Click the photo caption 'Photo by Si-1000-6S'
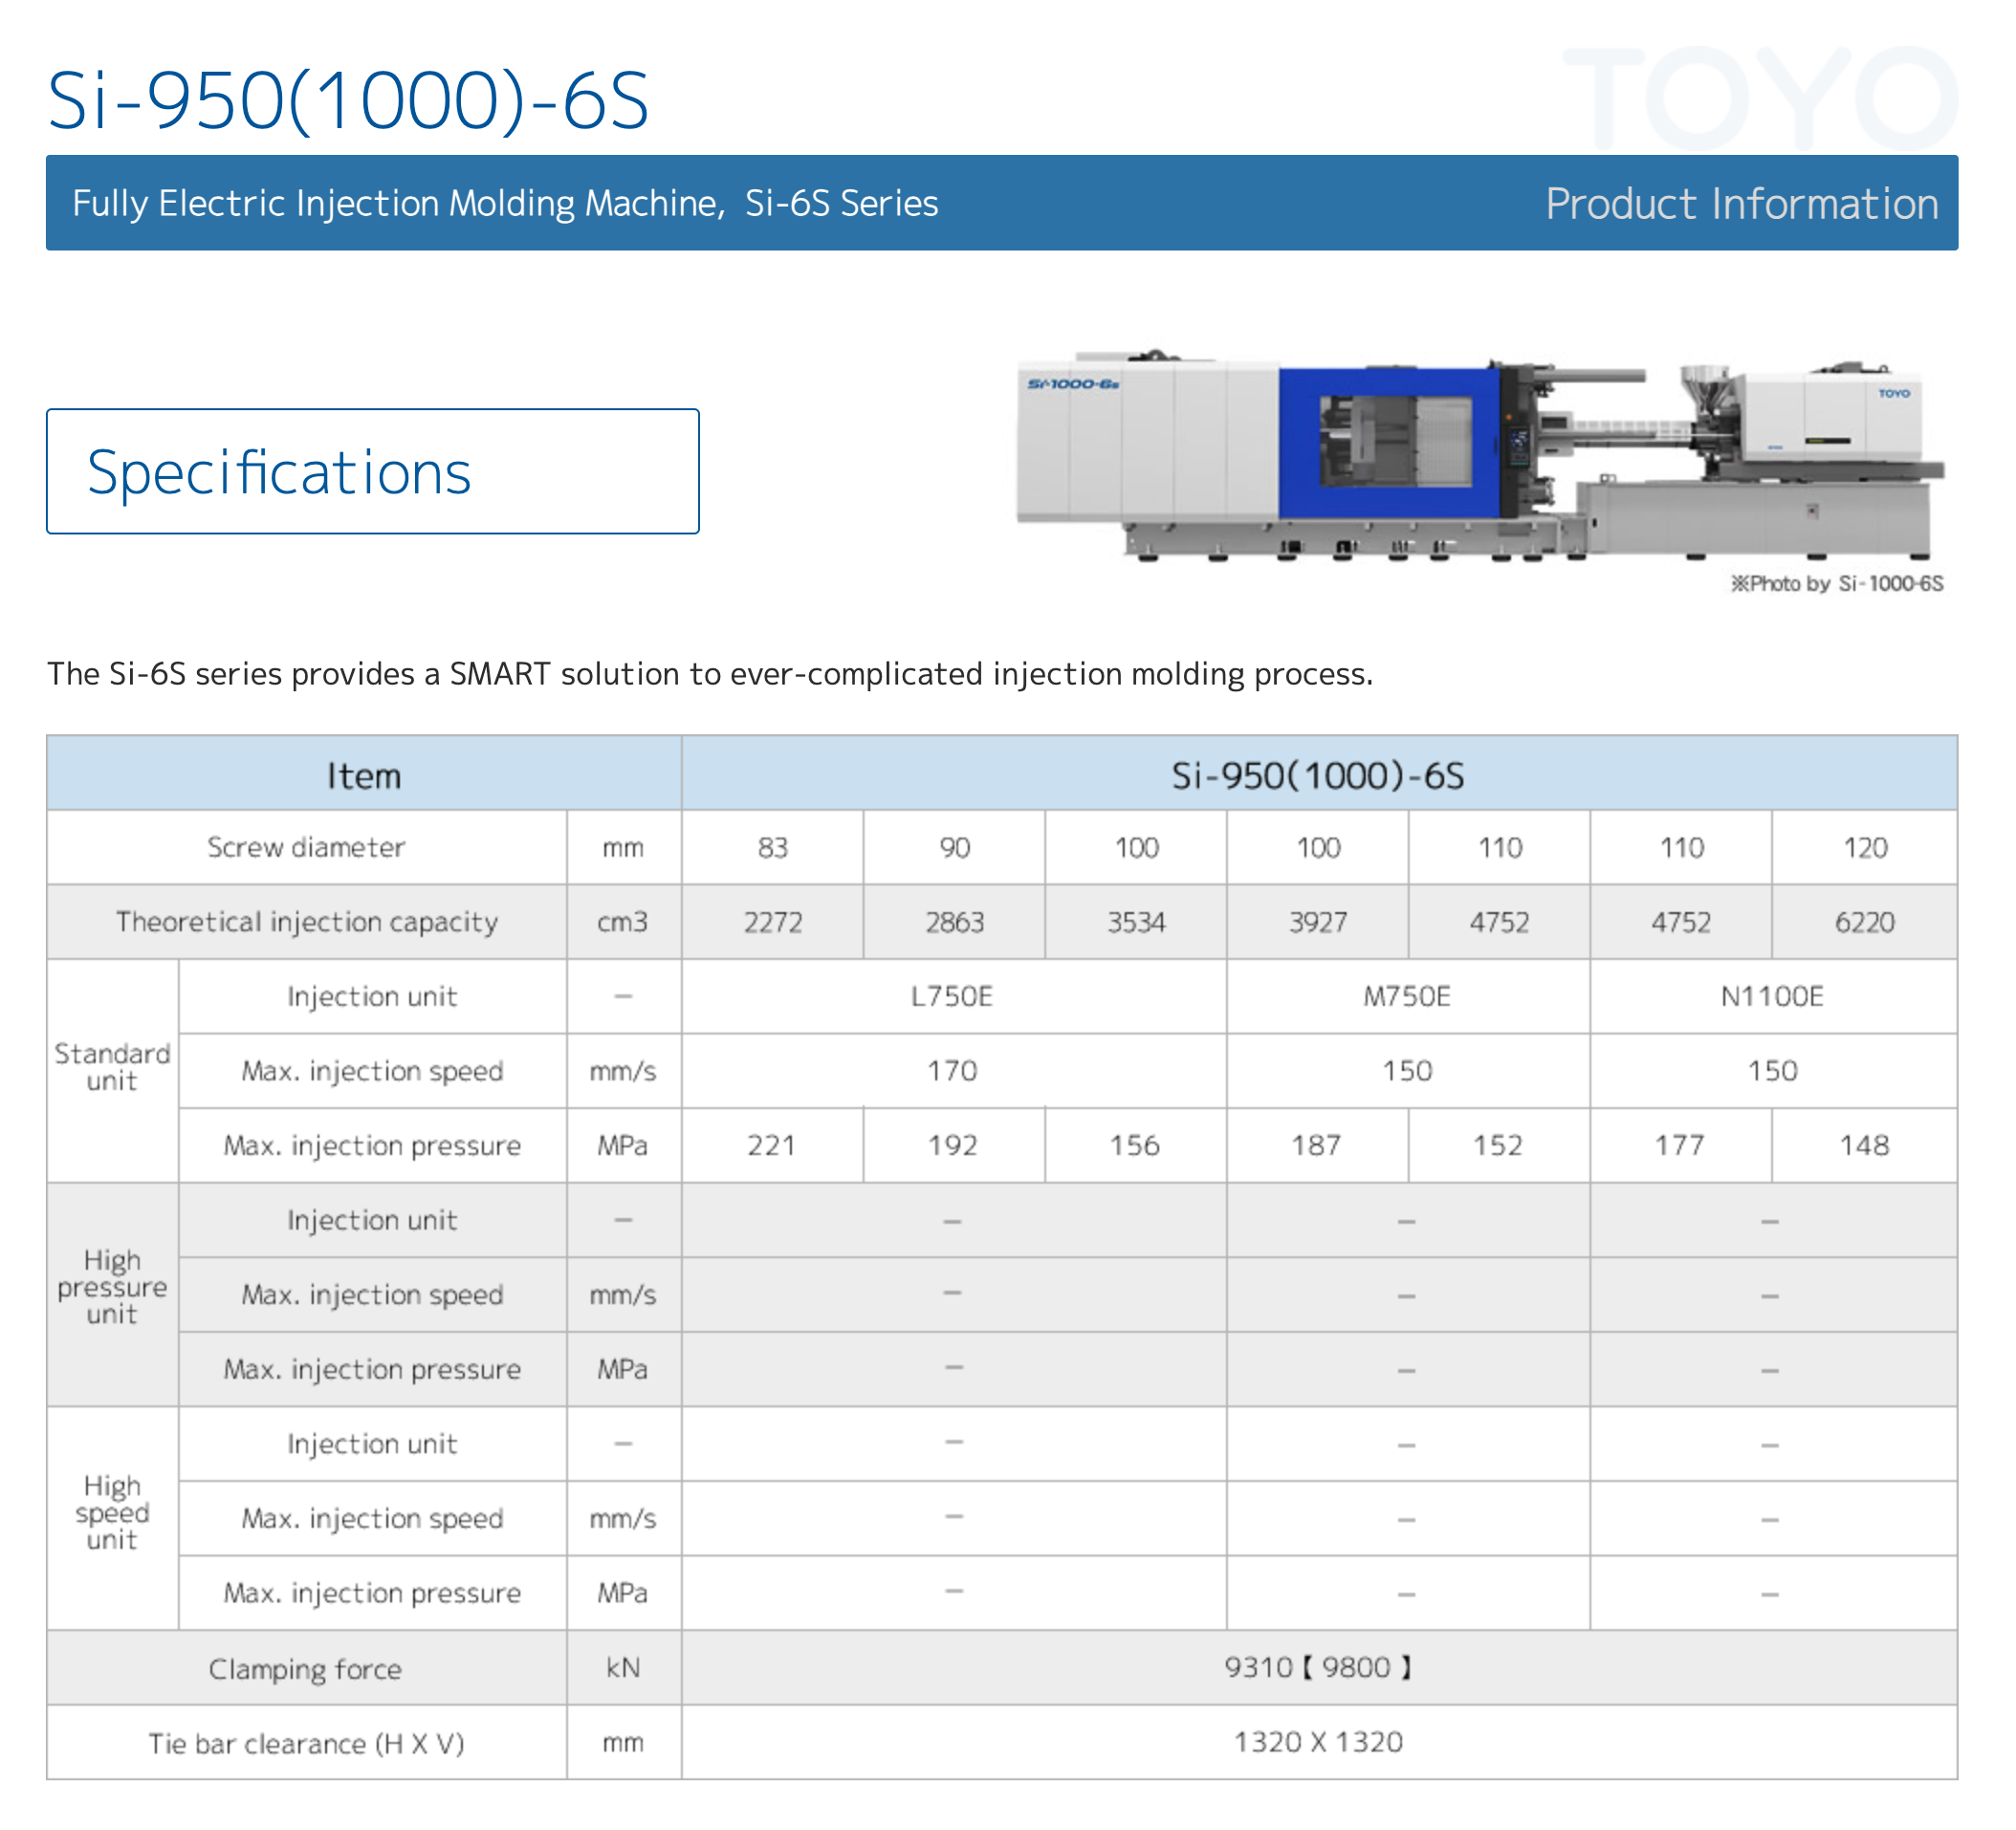Screen dimensions: 2016x1830 [x=1836, y=583]
